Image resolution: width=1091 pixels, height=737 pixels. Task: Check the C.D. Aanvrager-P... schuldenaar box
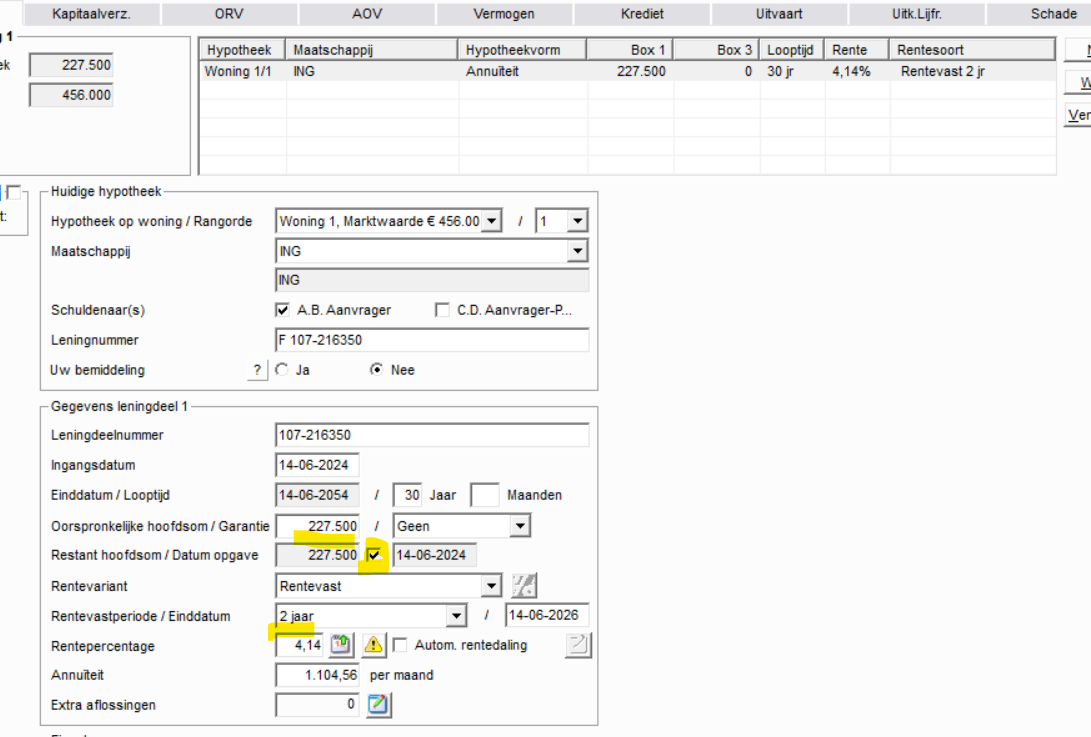pos(442,310)
